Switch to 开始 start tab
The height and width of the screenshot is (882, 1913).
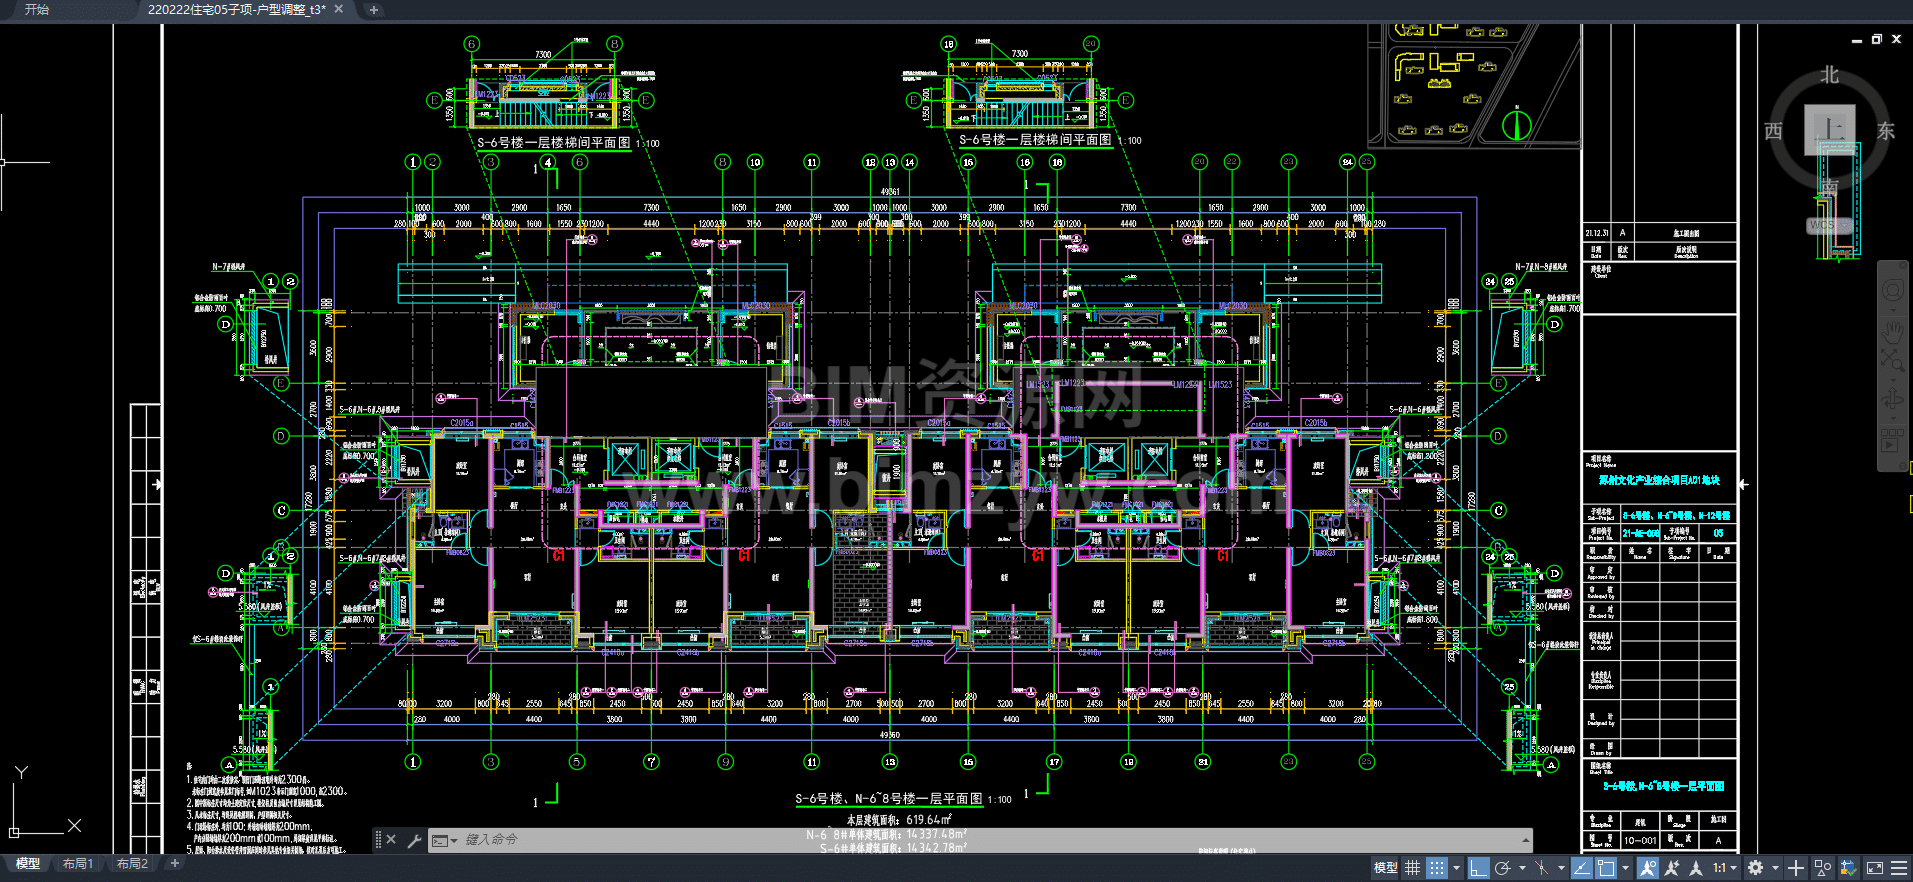[37, 9]
